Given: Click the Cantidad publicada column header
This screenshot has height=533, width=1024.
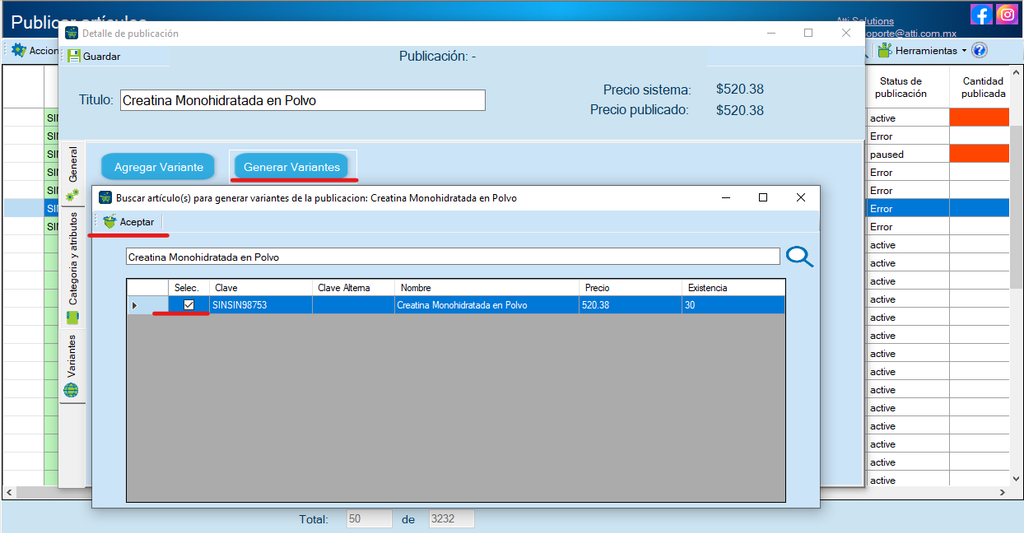Looking at the screenshot, I should tap(980, 88).
